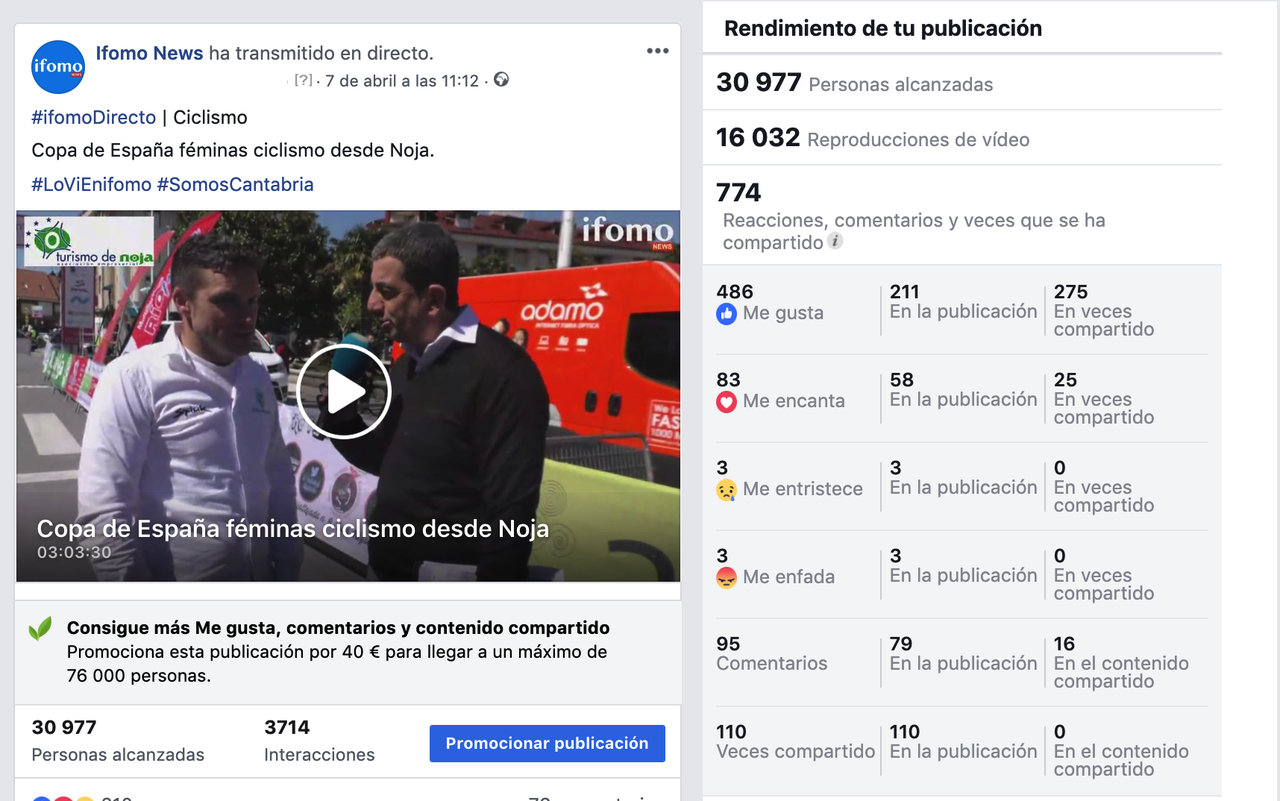
Task: Click the Me enfada angry face icon
Action: pos(727,577)
